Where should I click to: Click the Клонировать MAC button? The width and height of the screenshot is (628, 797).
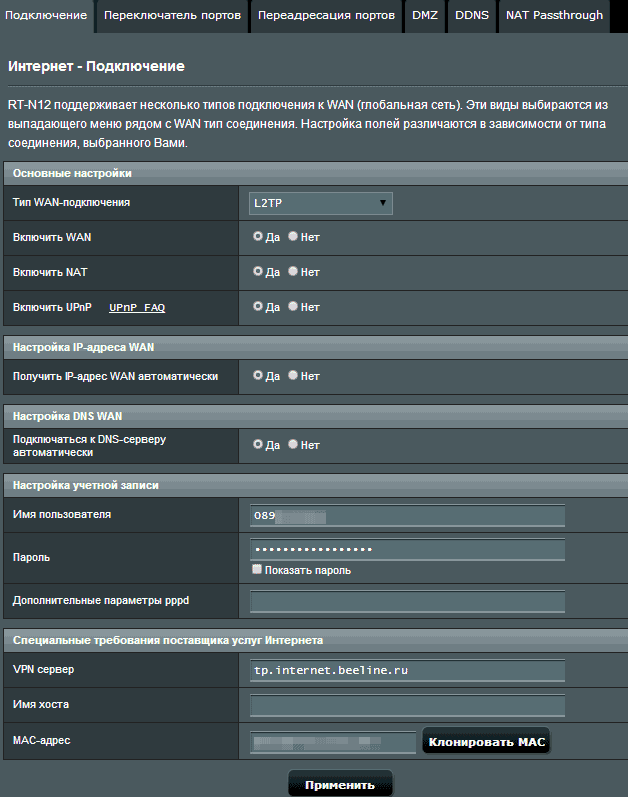(486, 742)
